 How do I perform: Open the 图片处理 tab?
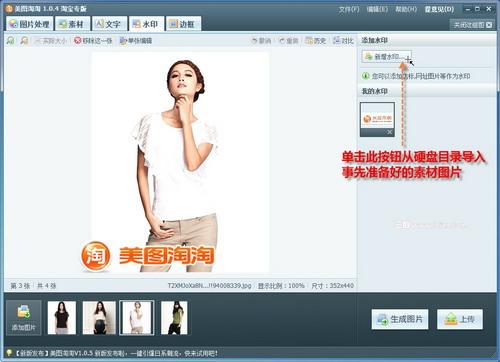(29, 24)
